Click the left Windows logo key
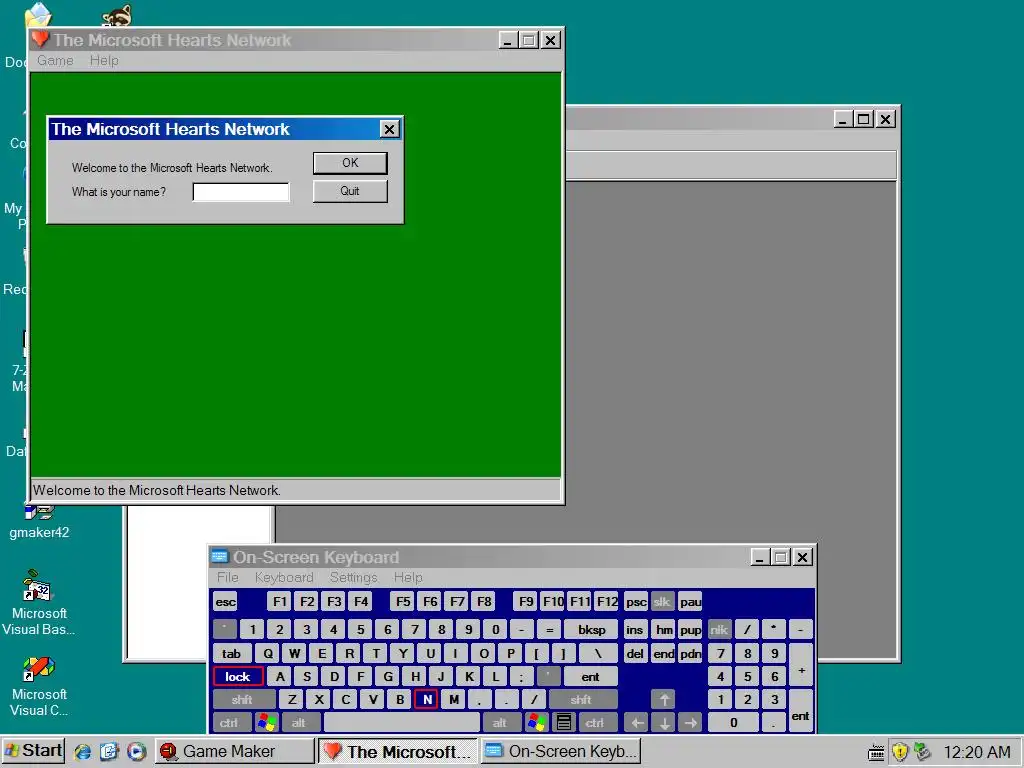 click(266, 723)
